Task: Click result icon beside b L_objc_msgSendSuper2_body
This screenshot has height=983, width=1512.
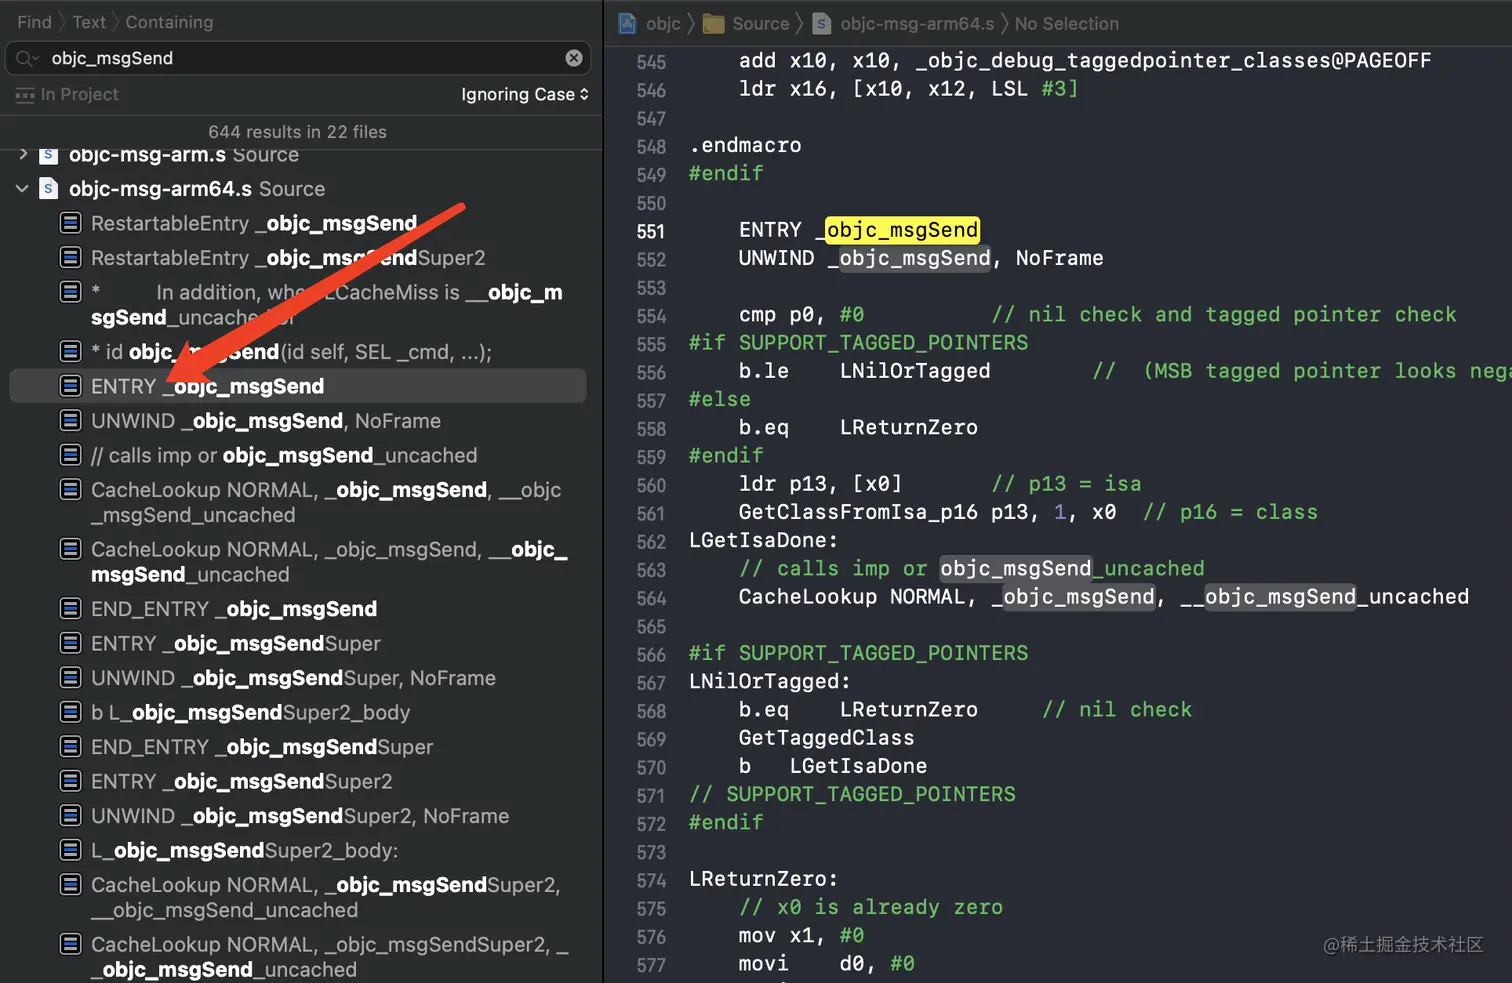Action: tap(71, 711)
